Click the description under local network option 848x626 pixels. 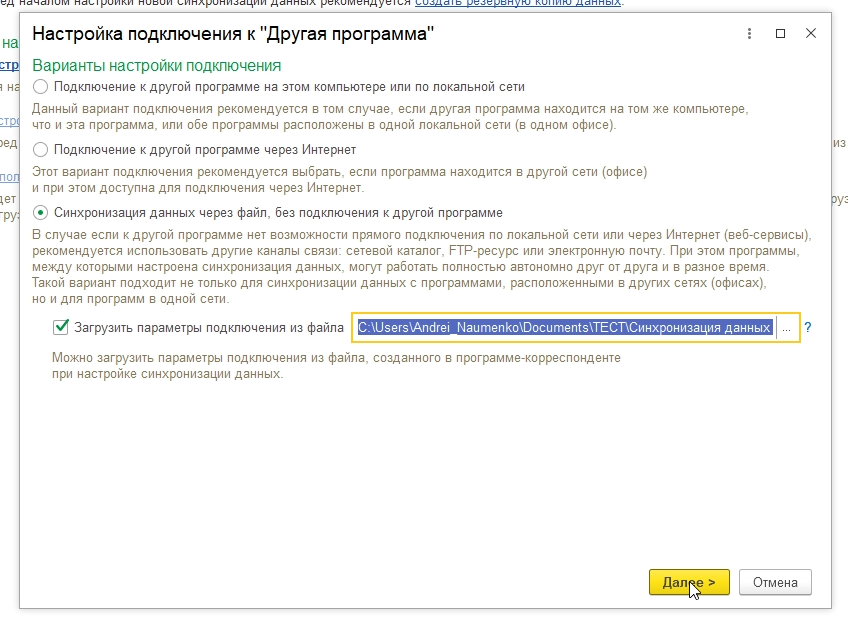390,116
